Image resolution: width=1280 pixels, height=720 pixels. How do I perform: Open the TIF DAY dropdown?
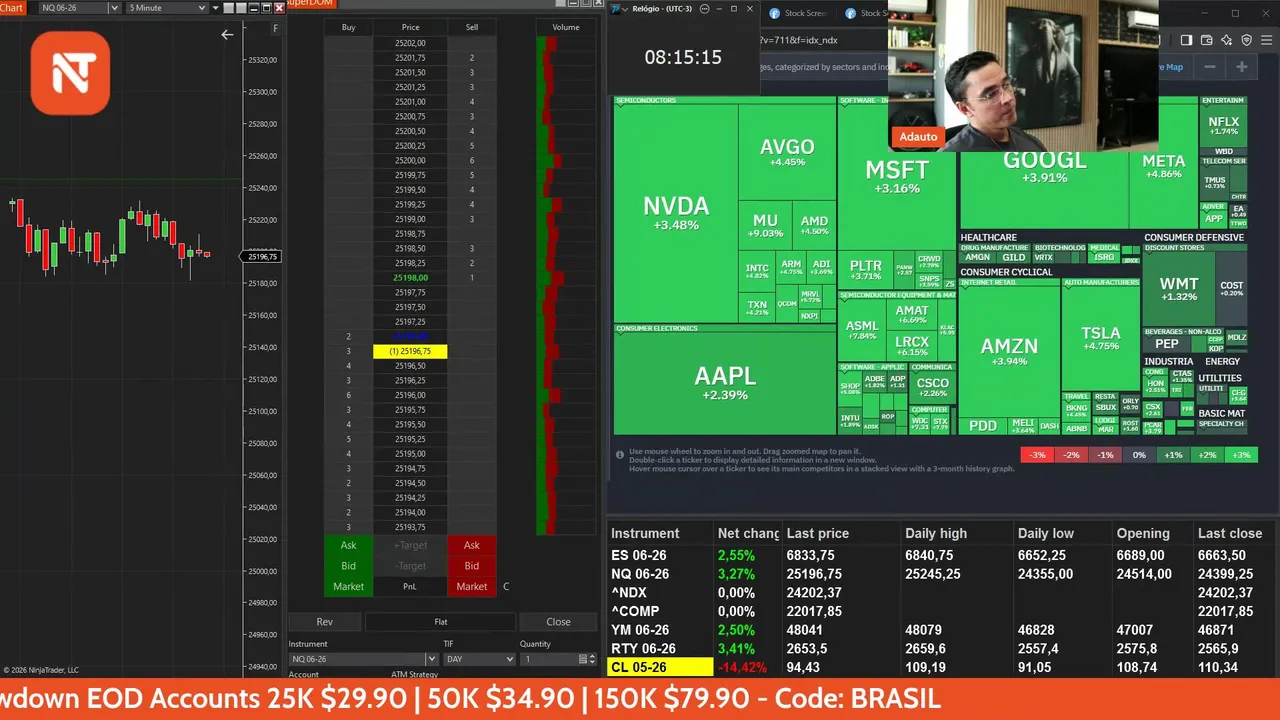[479, 659]
